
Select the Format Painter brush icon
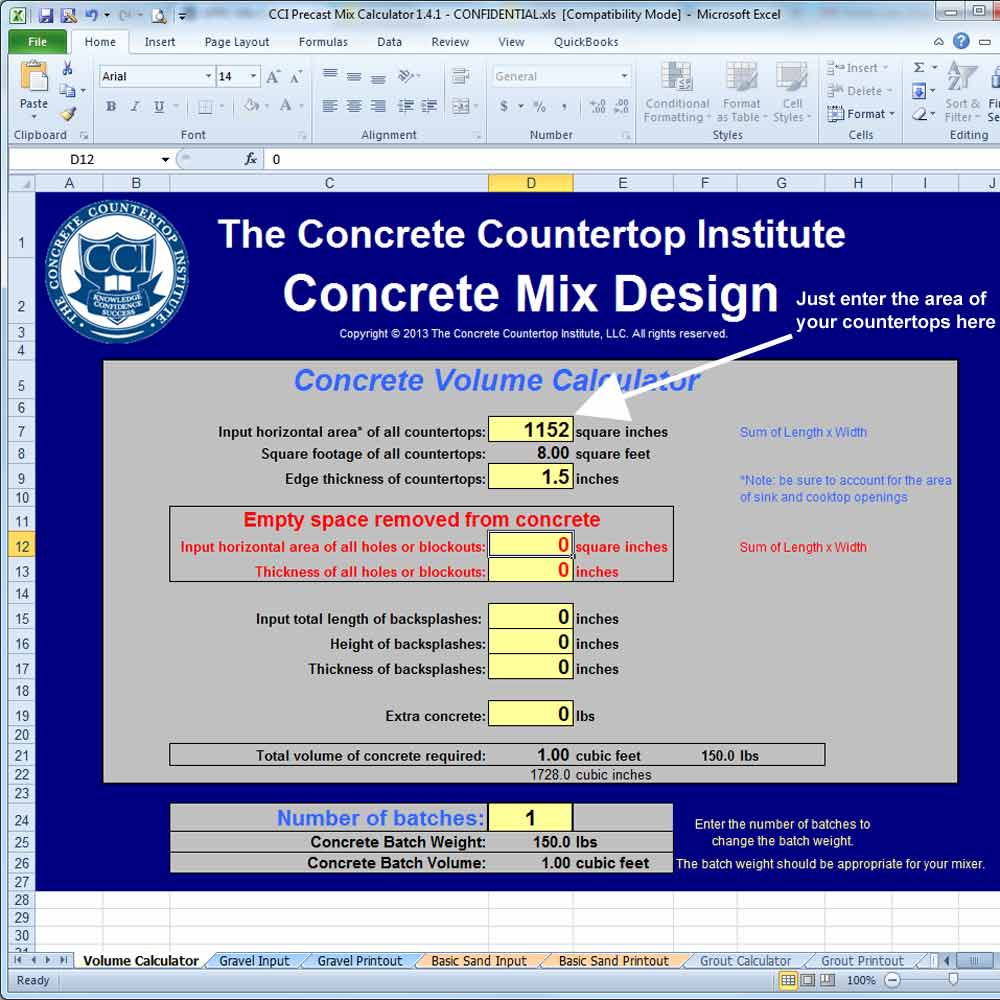[x=68, y=114]
